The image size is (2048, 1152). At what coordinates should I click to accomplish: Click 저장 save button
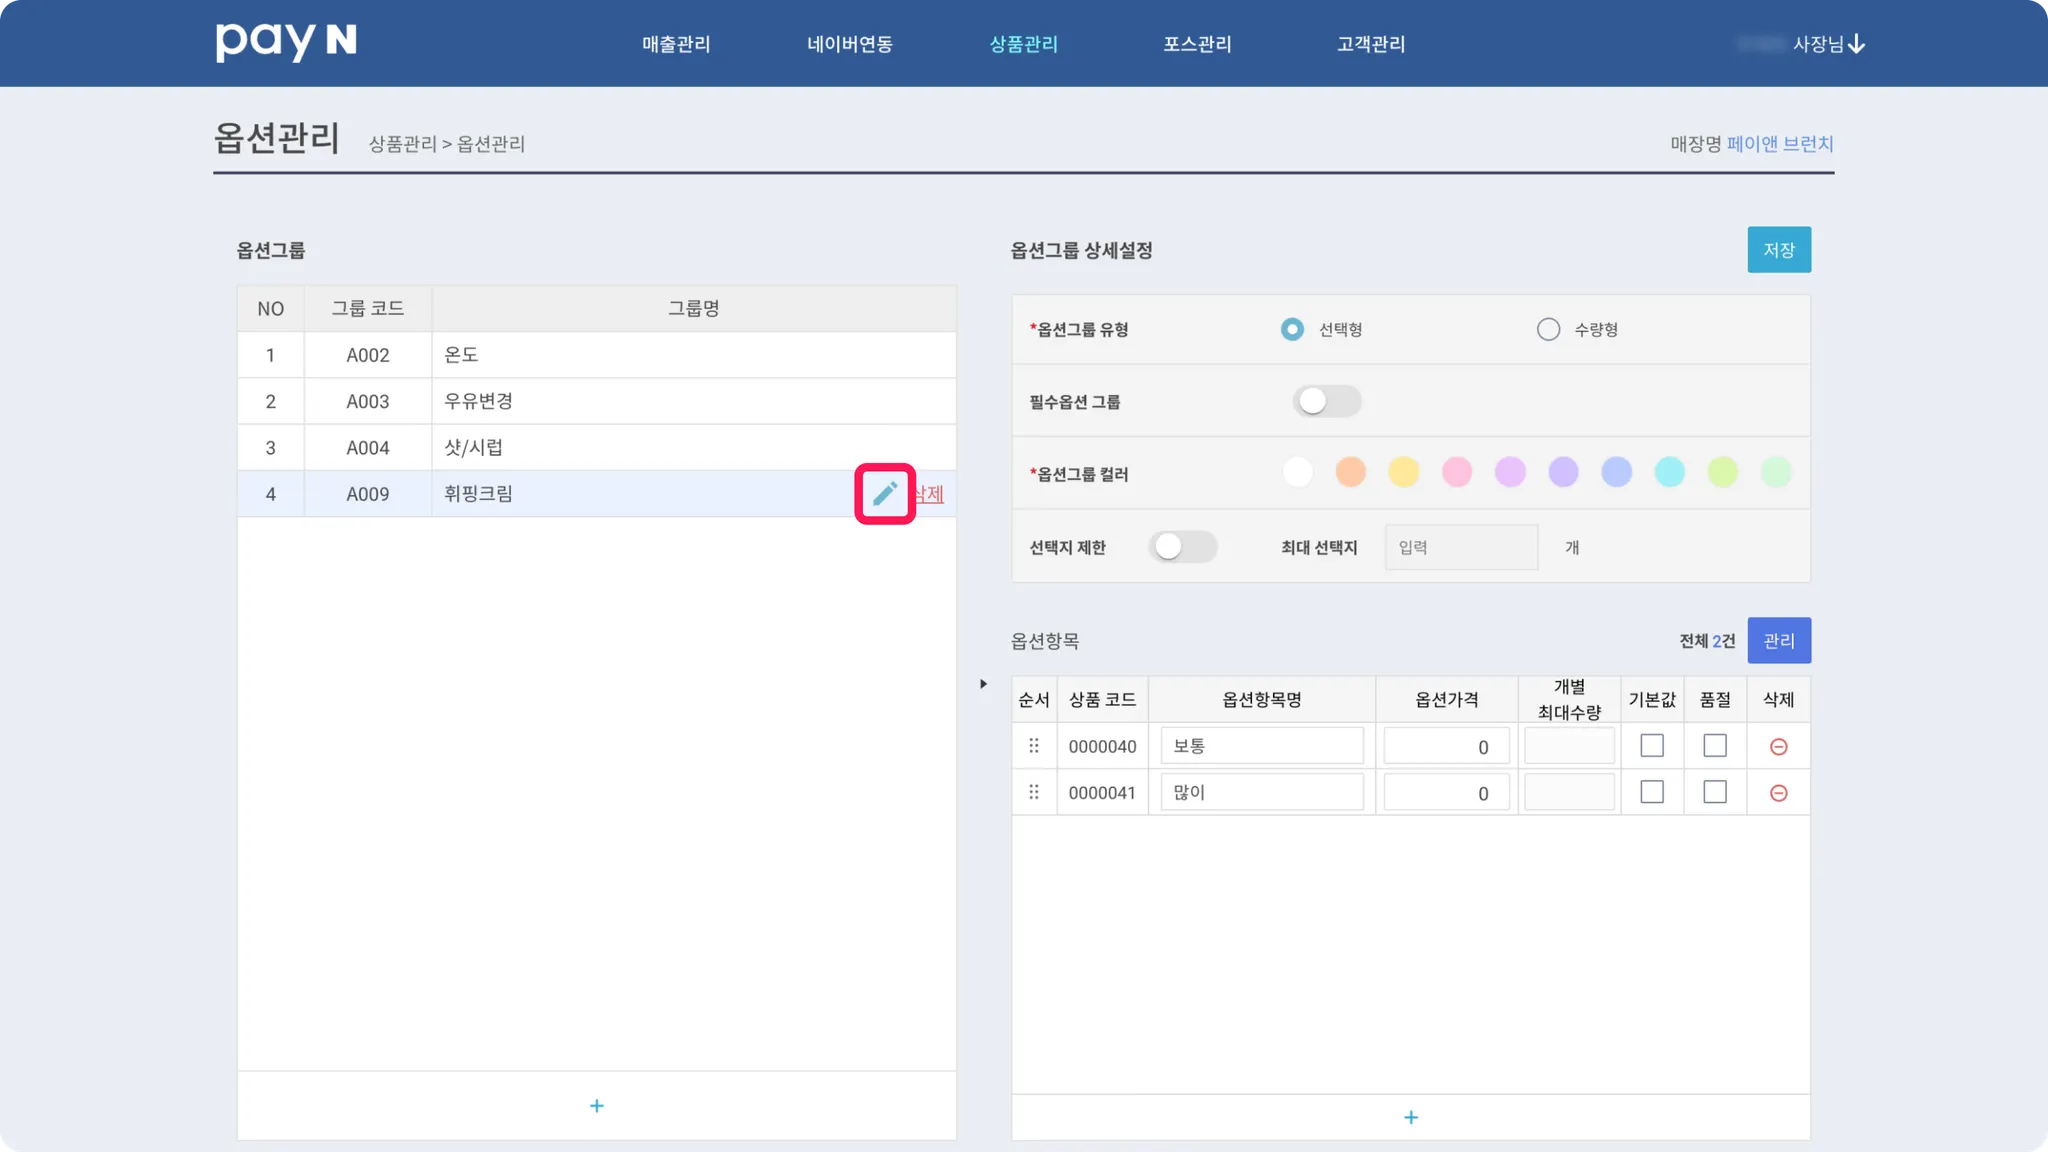tap(1779, 250)
